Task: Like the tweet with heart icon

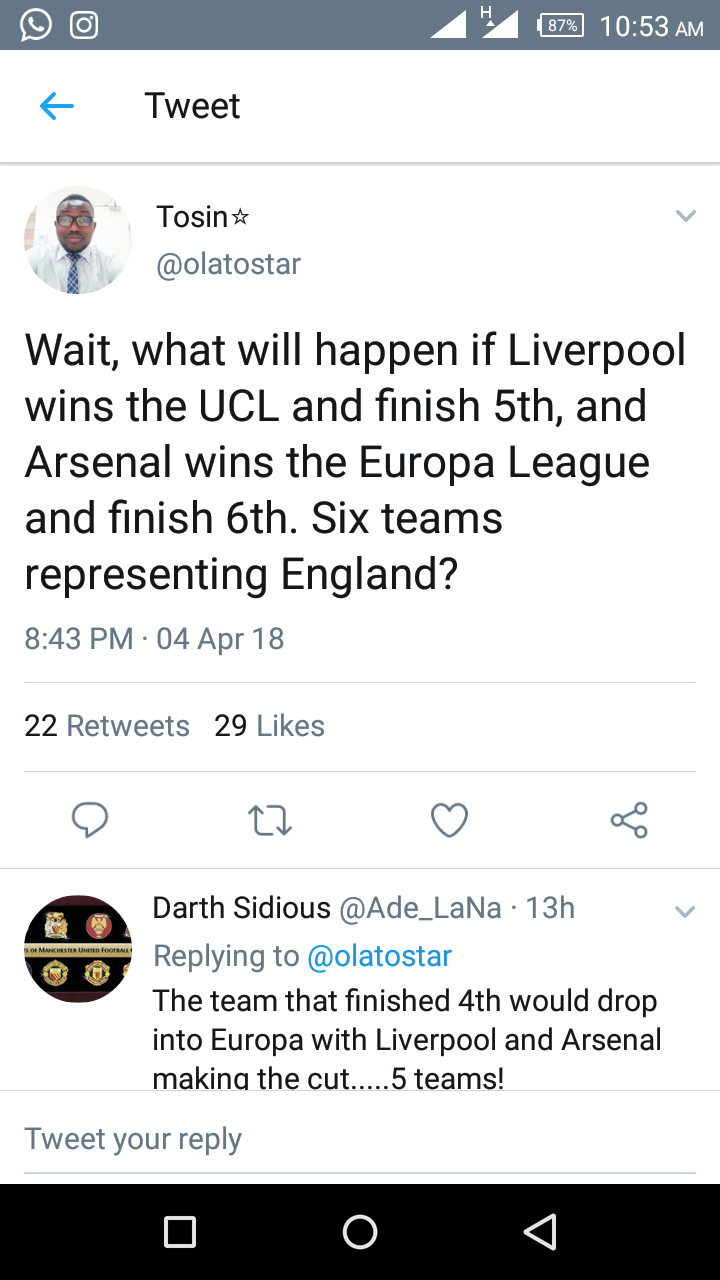Action: 449,820
